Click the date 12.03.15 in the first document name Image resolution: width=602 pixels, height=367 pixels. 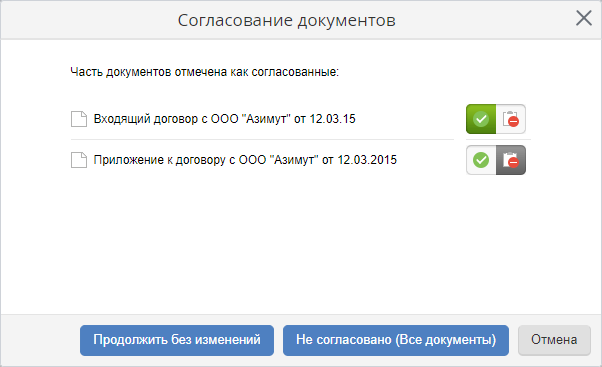[332, 119]
